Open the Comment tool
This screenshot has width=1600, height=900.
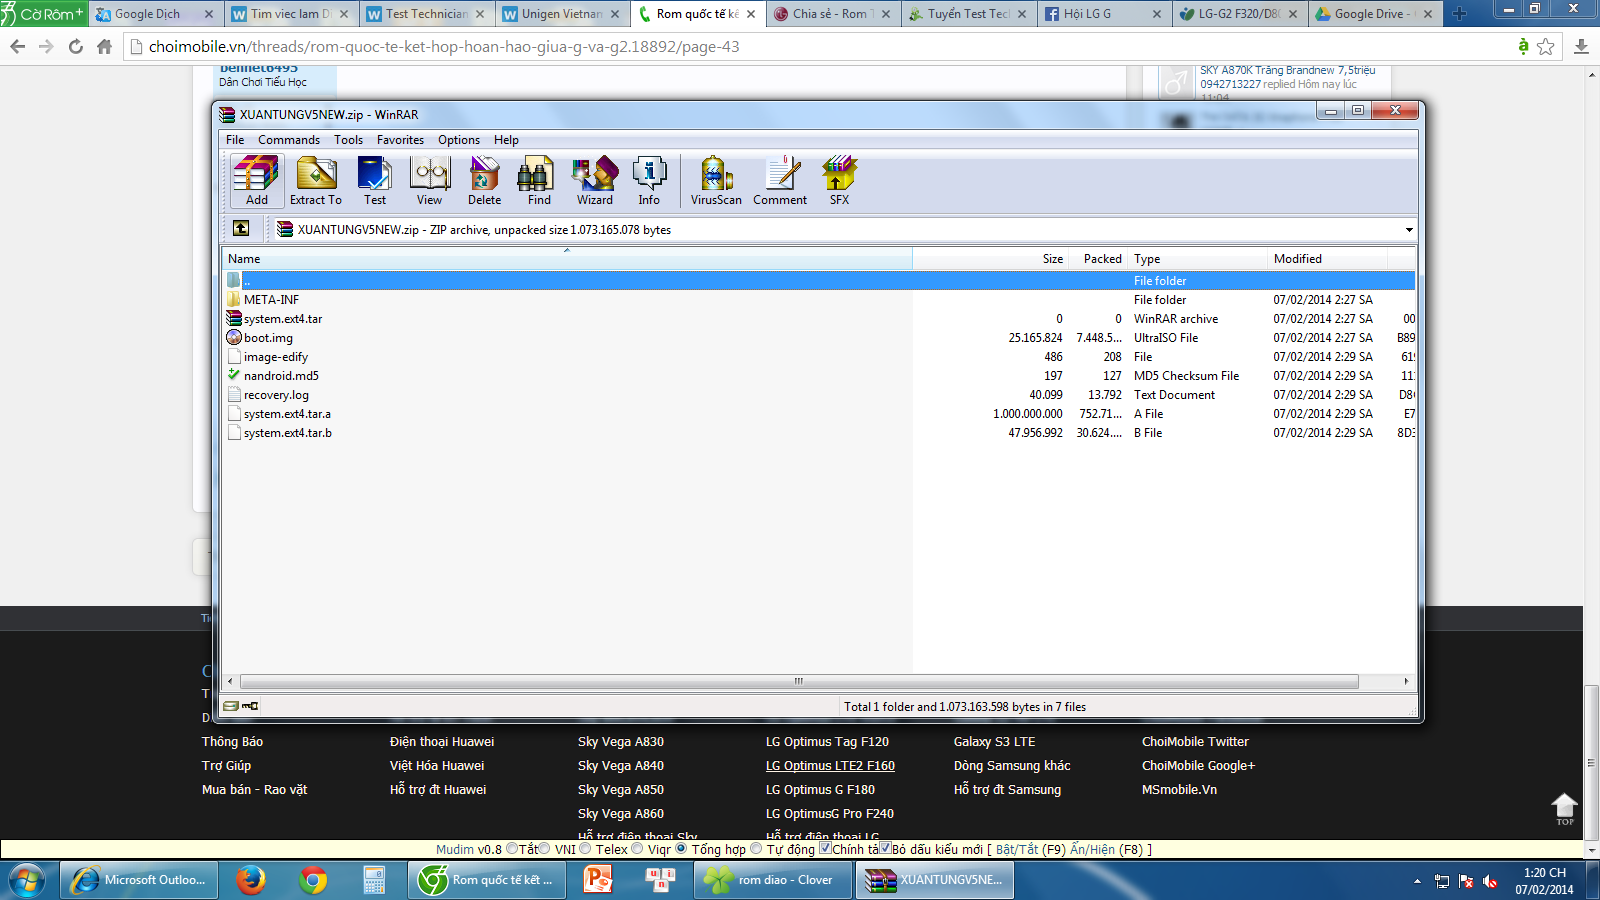coord(780,181)
